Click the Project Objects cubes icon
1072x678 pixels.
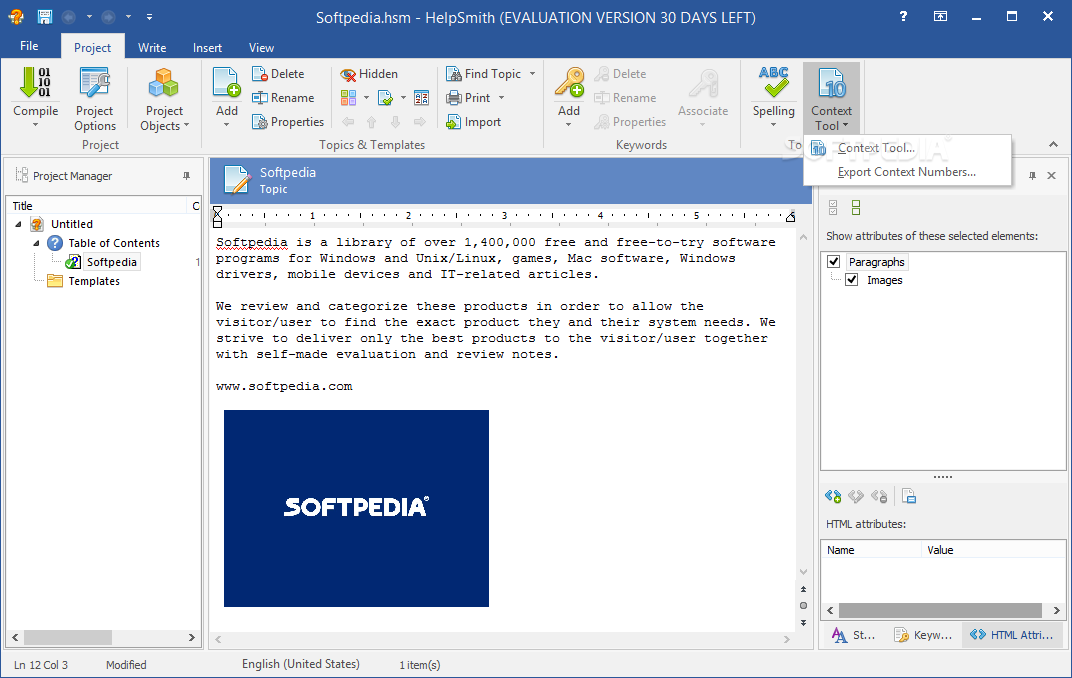tap(163, 83)
